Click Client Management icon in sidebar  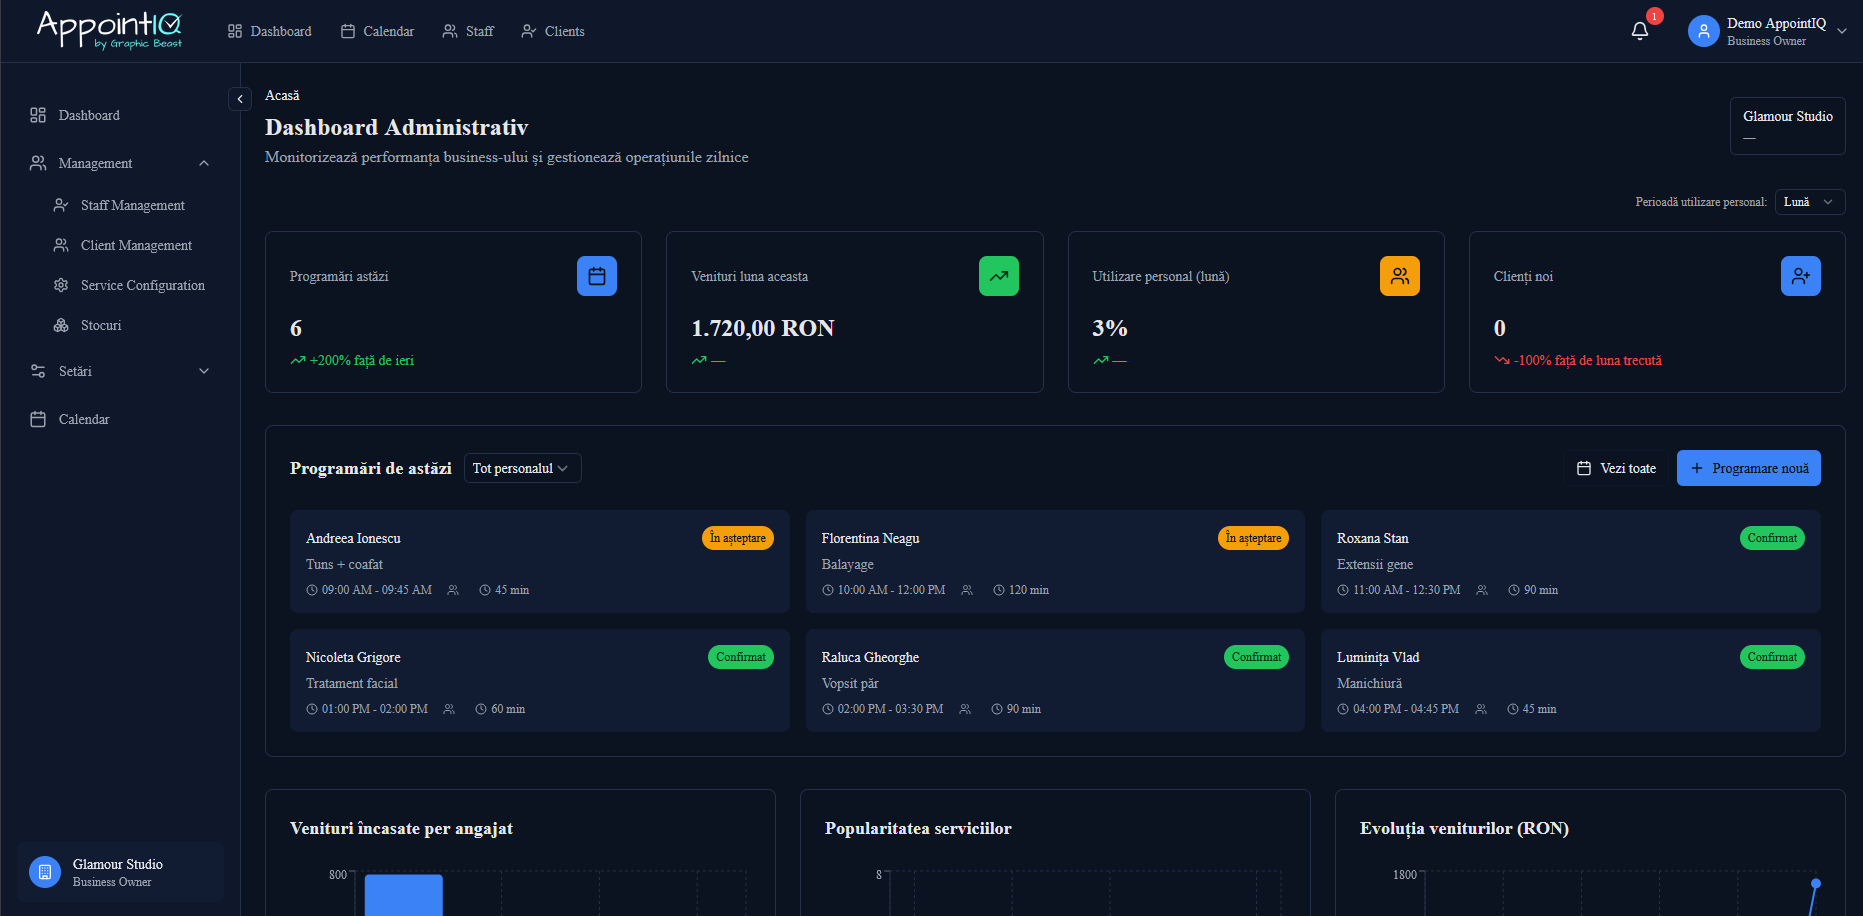(x=61, y=245)
